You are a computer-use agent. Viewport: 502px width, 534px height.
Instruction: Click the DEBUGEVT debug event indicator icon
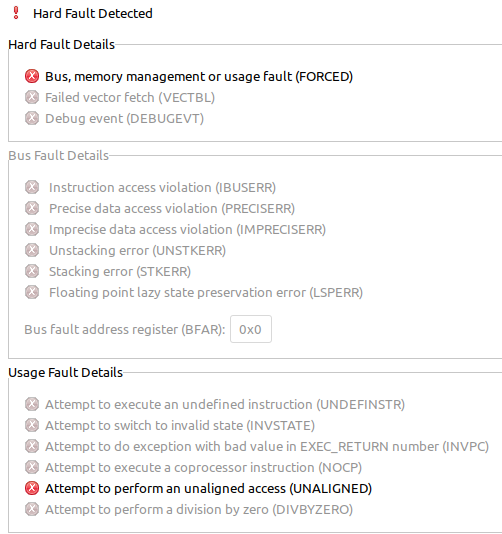pyautogui.click(x=32, y=119)
